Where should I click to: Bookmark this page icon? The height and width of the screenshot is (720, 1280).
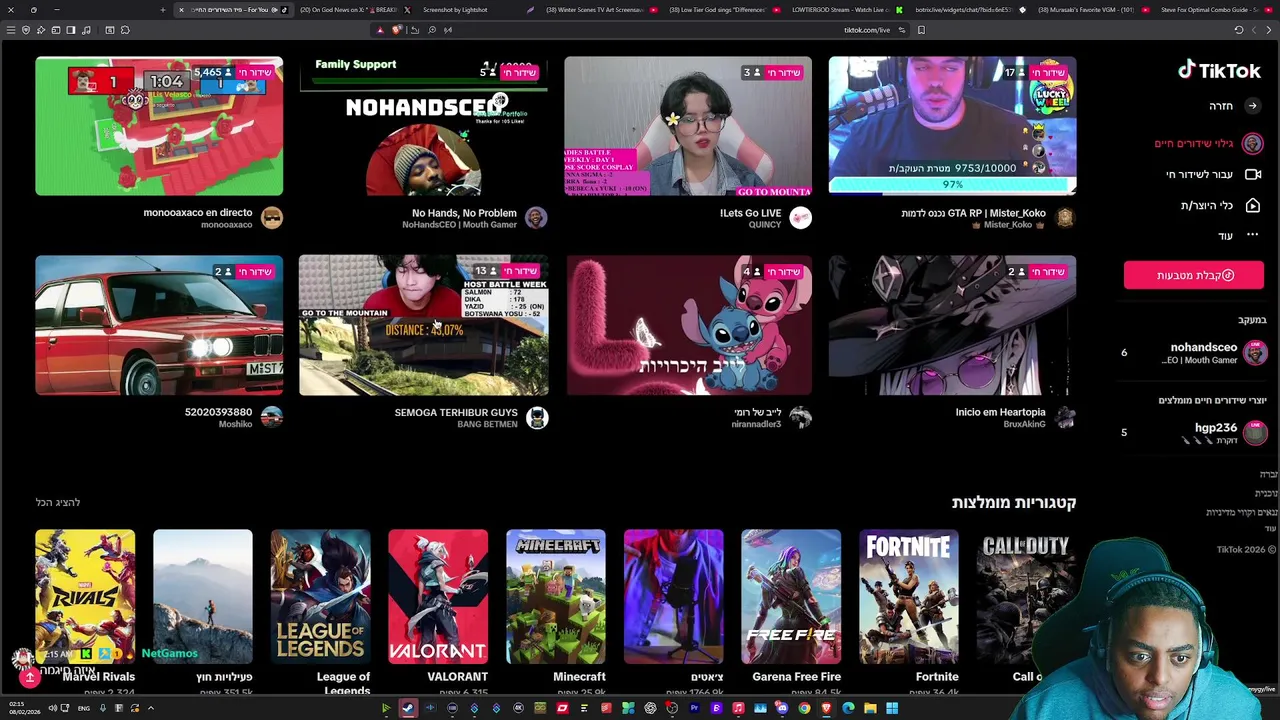[x=921, y=30]
